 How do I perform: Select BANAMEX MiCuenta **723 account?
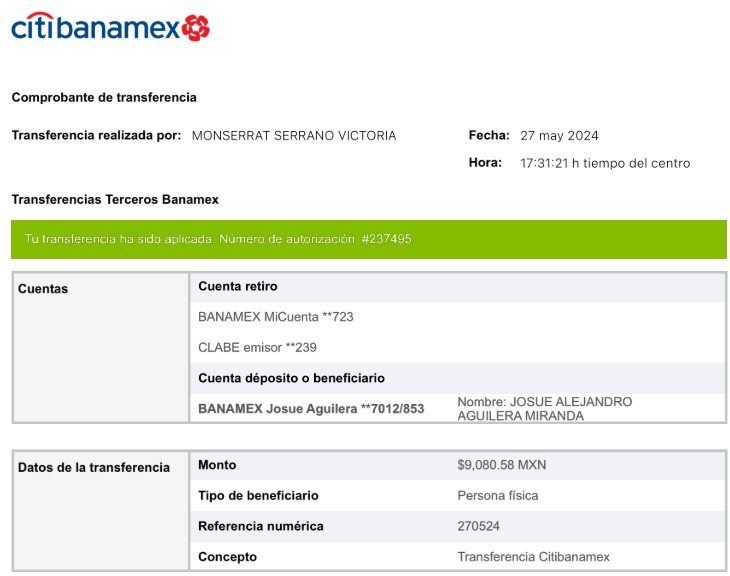point(276,317)
